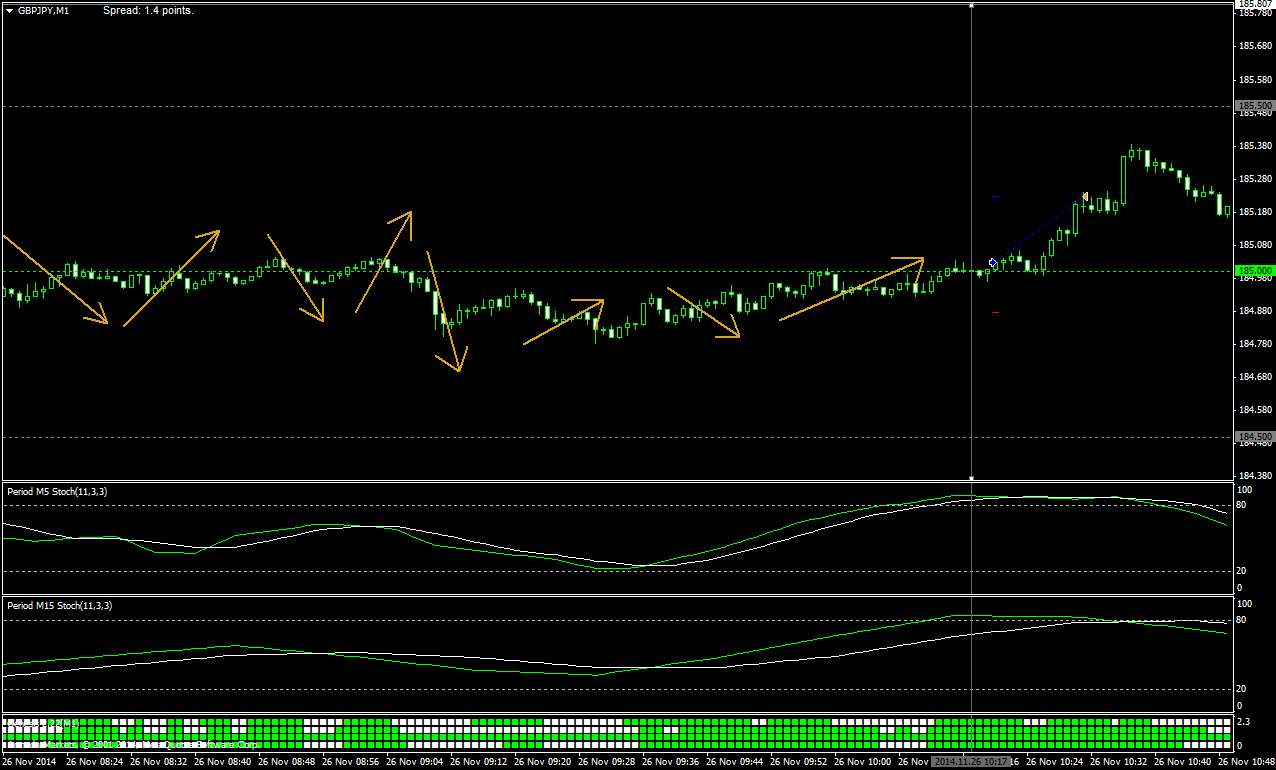Viewport: 1276px width, 770px height.
Task: Click the 184.500 grey price level label
Action: (x=1255, y=437)
